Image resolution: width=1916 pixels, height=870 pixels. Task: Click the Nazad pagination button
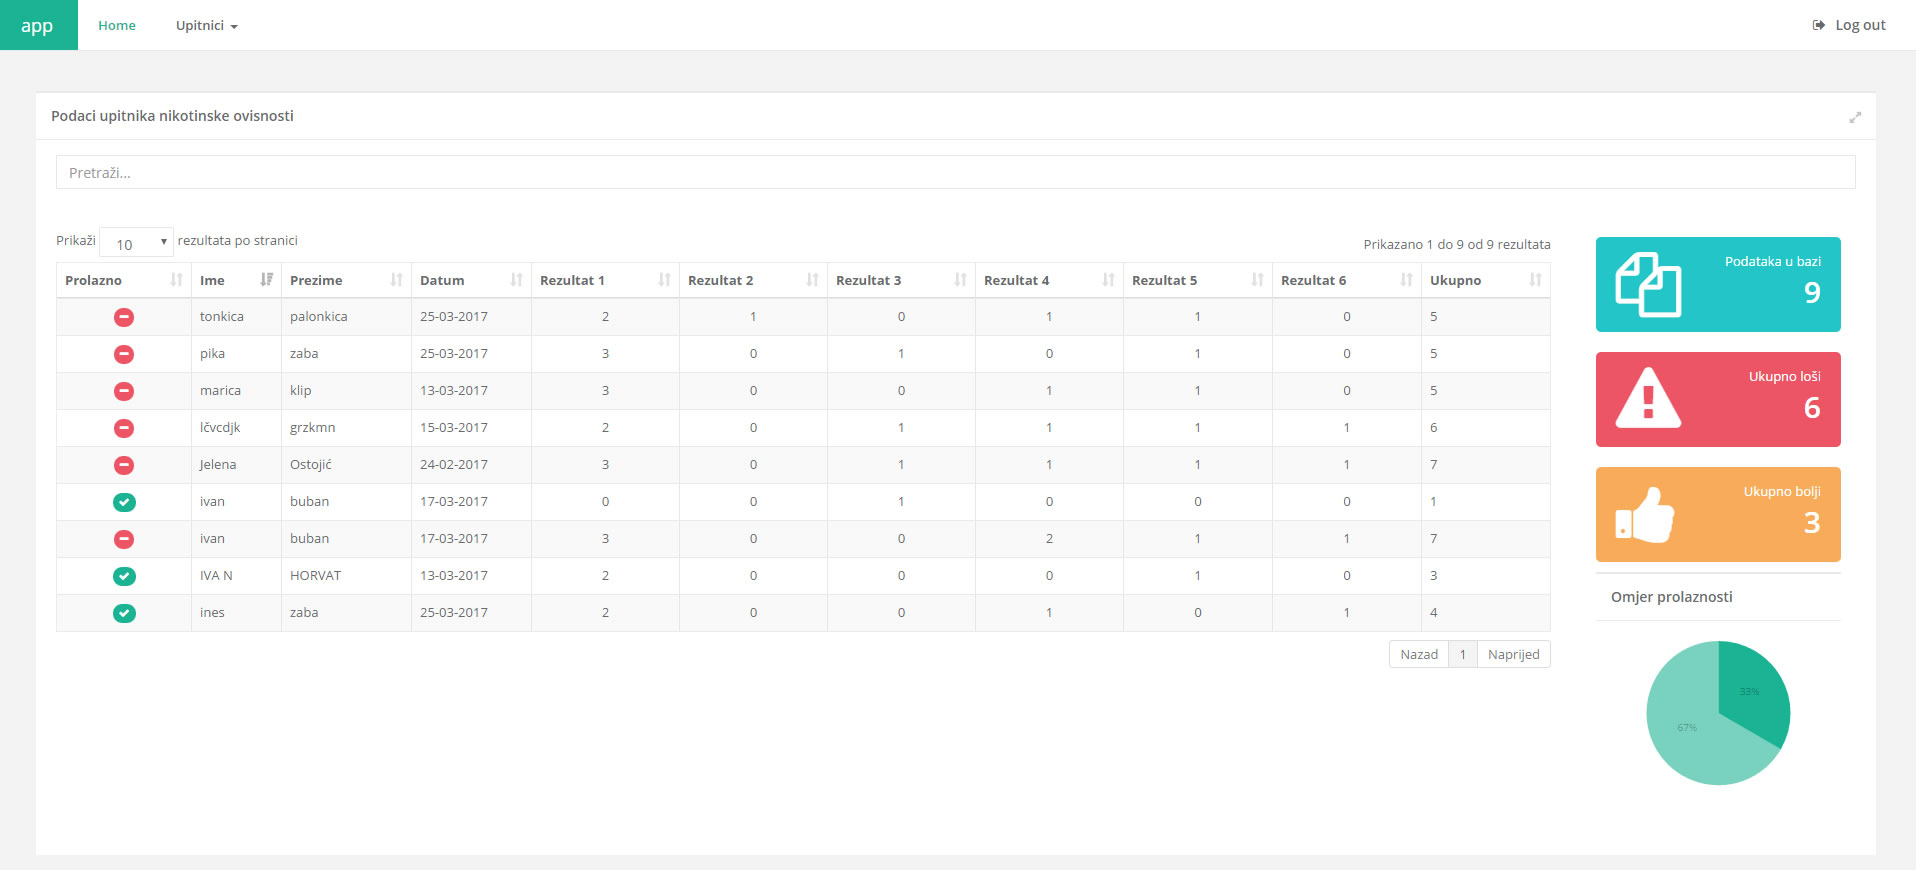pyautogui.click(x=1418, y=654)
